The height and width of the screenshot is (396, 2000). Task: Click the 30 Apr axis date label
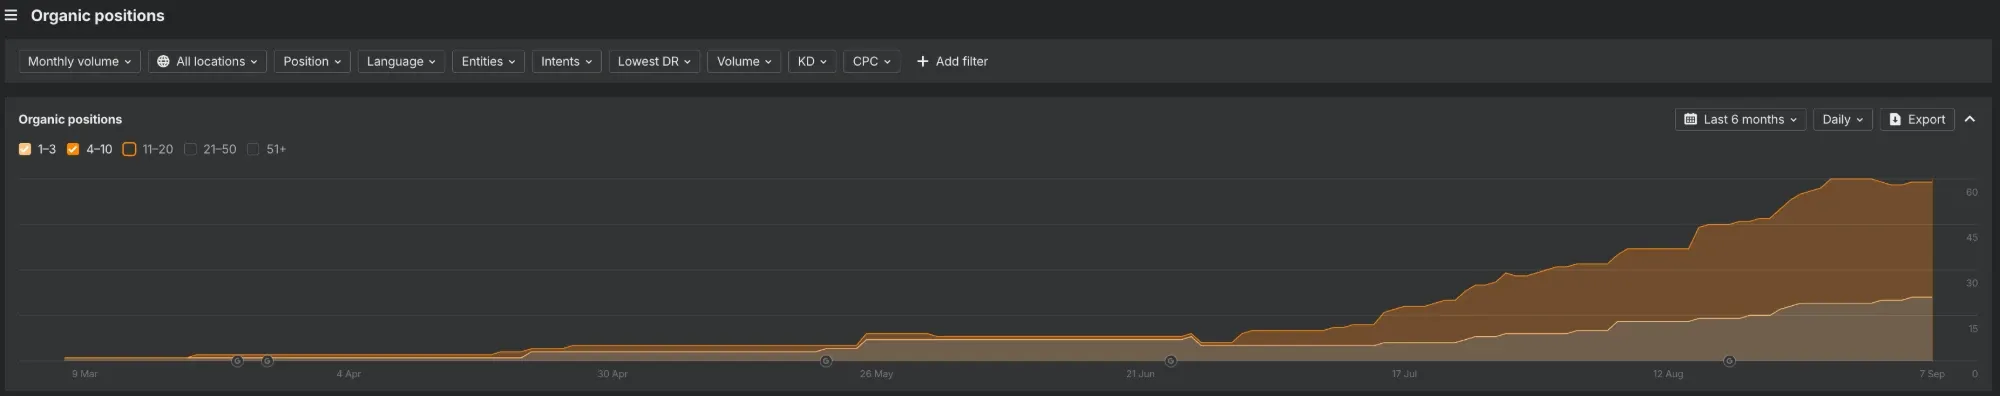(612, 374)
